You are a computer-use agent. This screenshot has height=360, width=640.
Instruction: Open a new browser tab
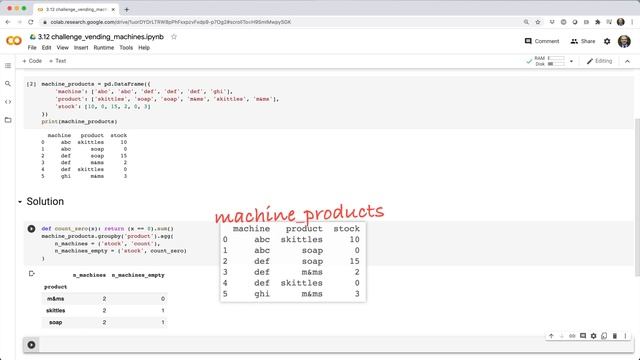(x=127, y=9)
